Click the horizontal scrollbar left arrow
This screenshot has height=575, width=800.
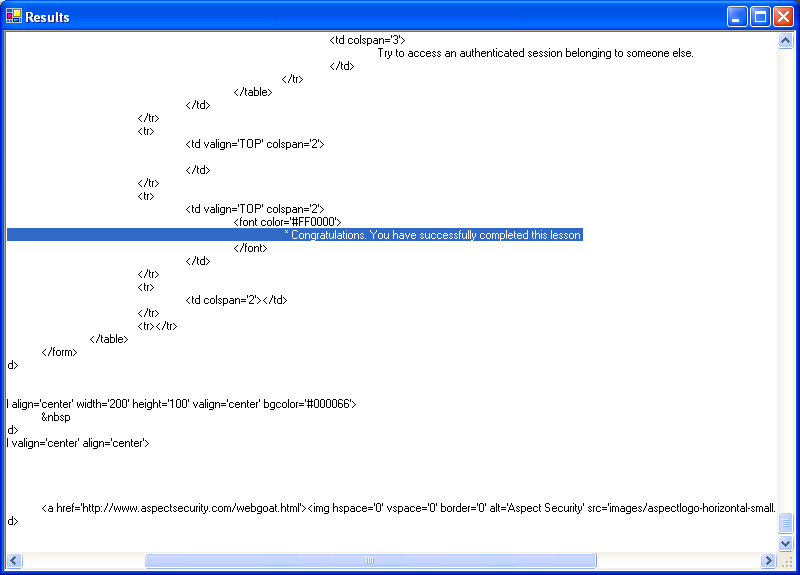pos(15,561)
